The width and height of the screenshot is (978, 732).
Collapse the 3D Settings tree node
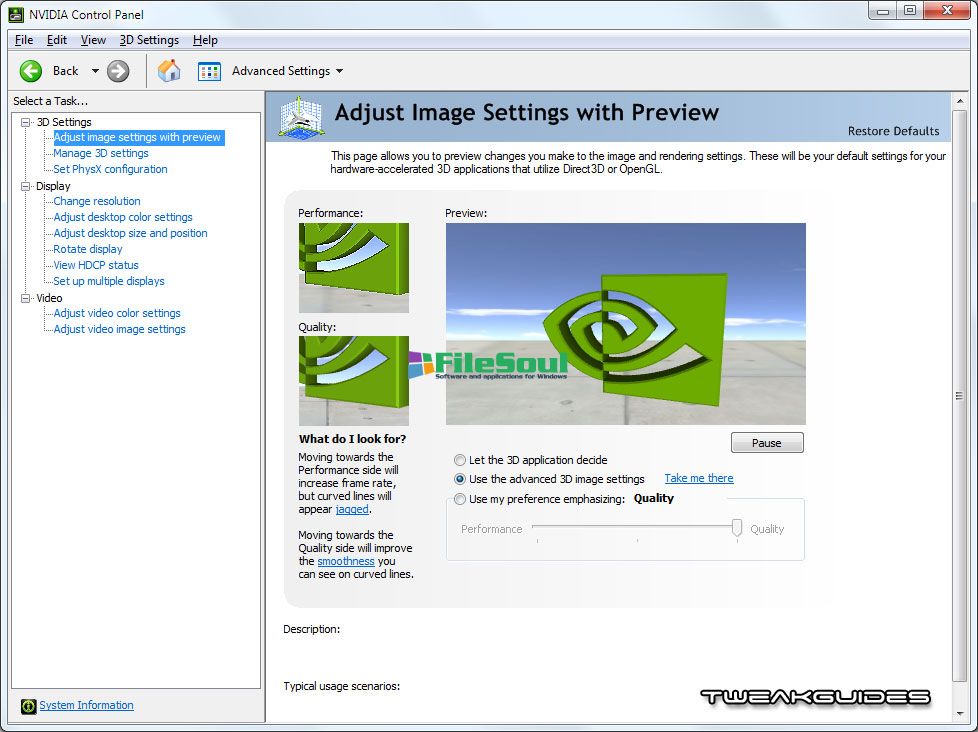tap(26, 122)
